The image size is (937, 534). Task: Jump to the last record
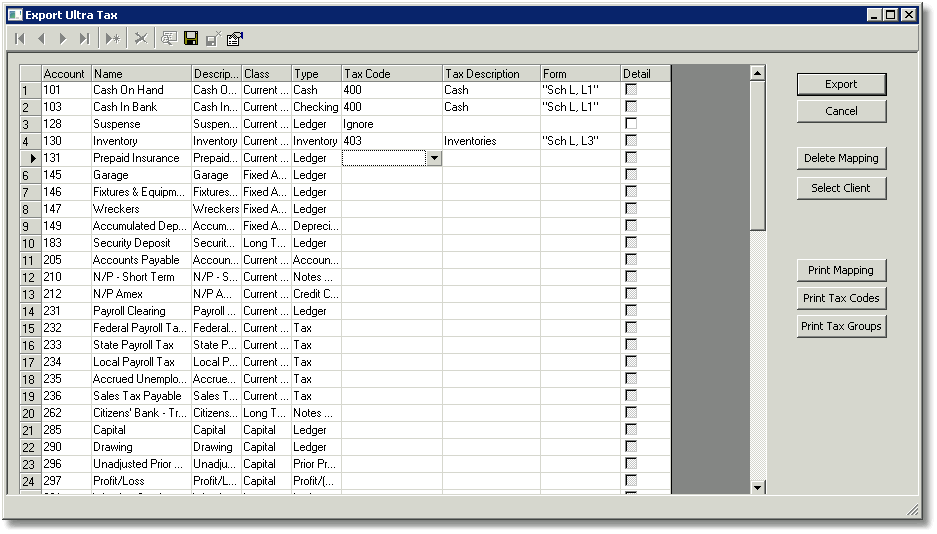coord(84,39)
